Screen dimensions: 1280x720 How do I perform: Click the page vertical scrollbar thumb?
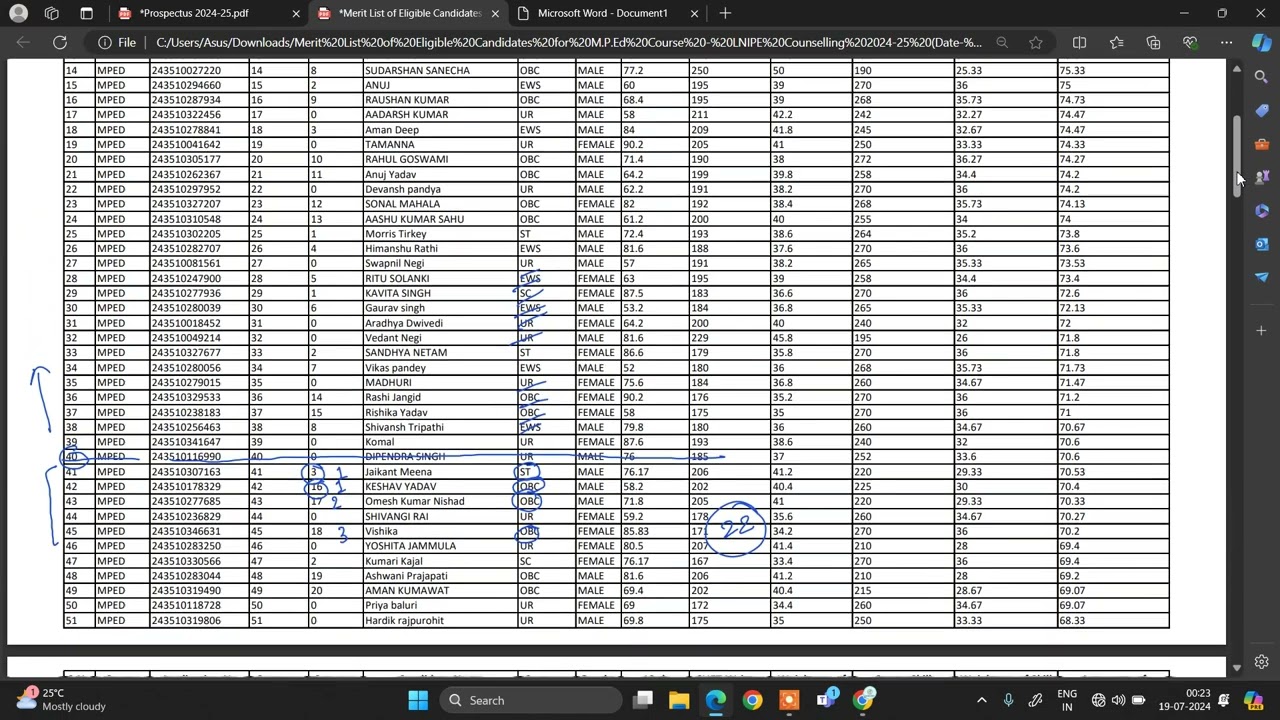tap(1237, 156)
